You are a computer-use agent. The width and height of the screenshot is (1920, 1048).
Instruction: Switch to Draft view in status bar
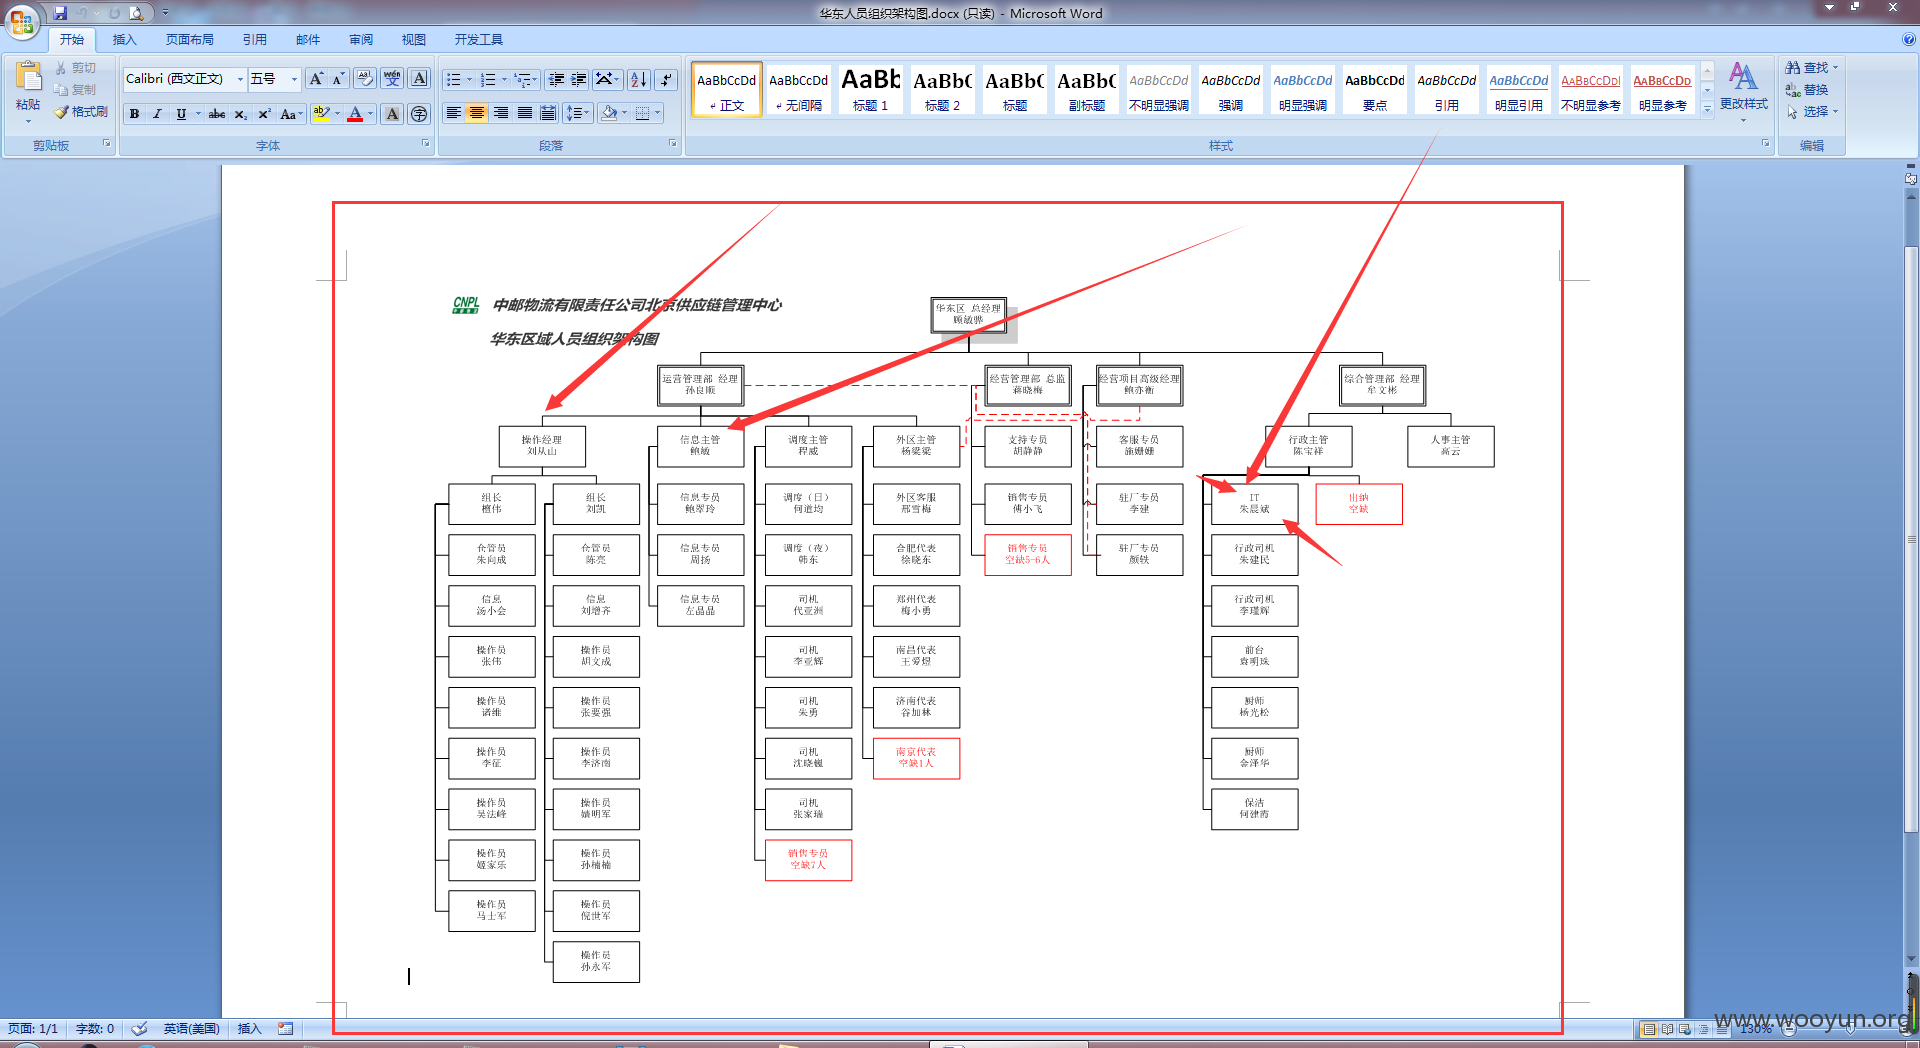coord(1720,1028)
